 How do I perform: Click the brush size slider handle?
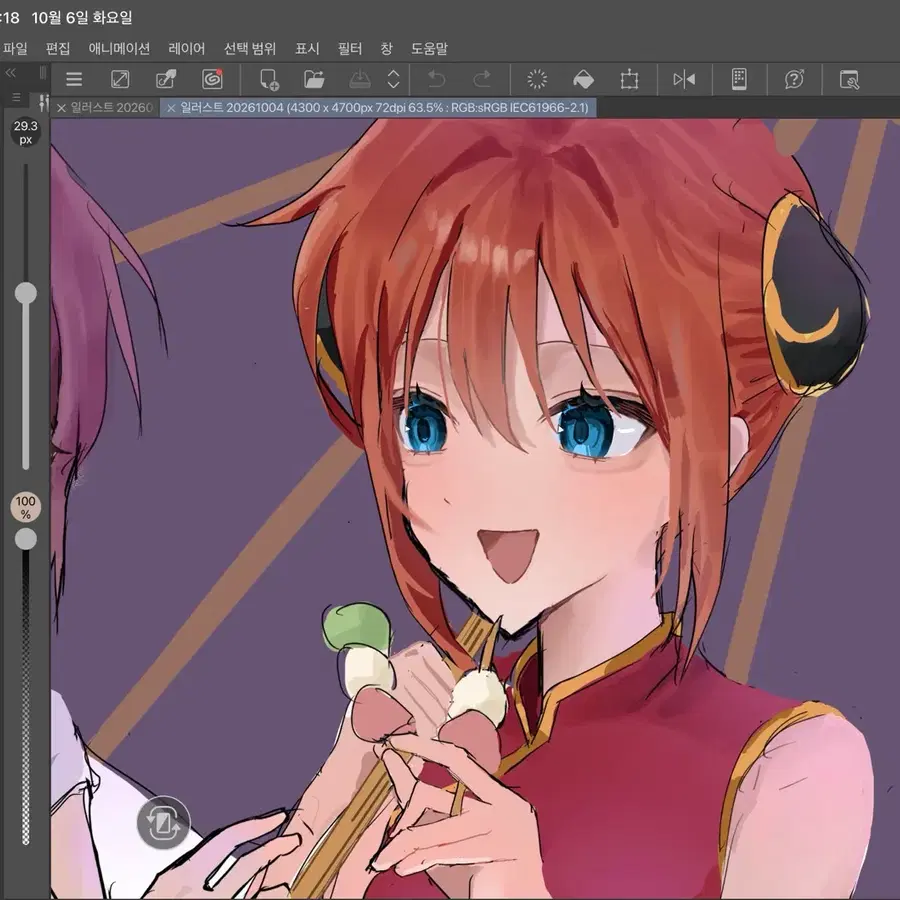(x=26, y=293)
